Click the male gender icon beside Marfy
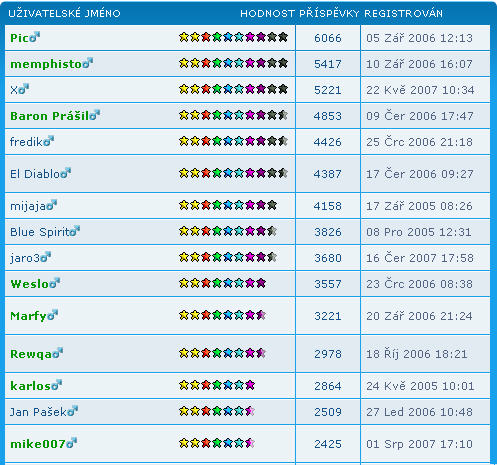This screenshot has width=497, height=465. tap(53, 315)
